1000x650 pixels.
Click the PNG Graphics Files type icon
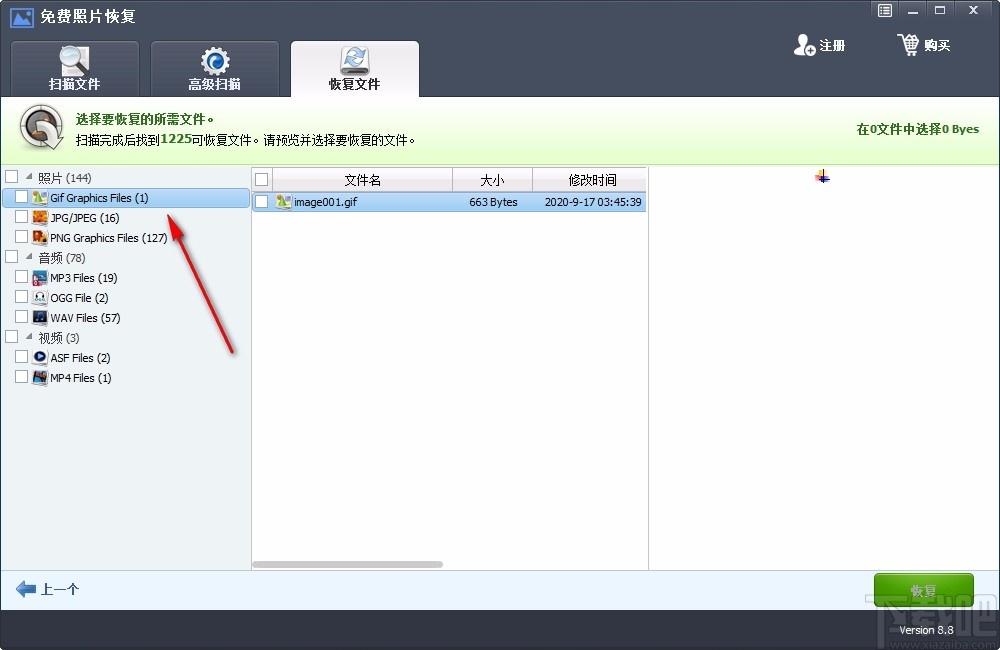(x=40, y=237)
